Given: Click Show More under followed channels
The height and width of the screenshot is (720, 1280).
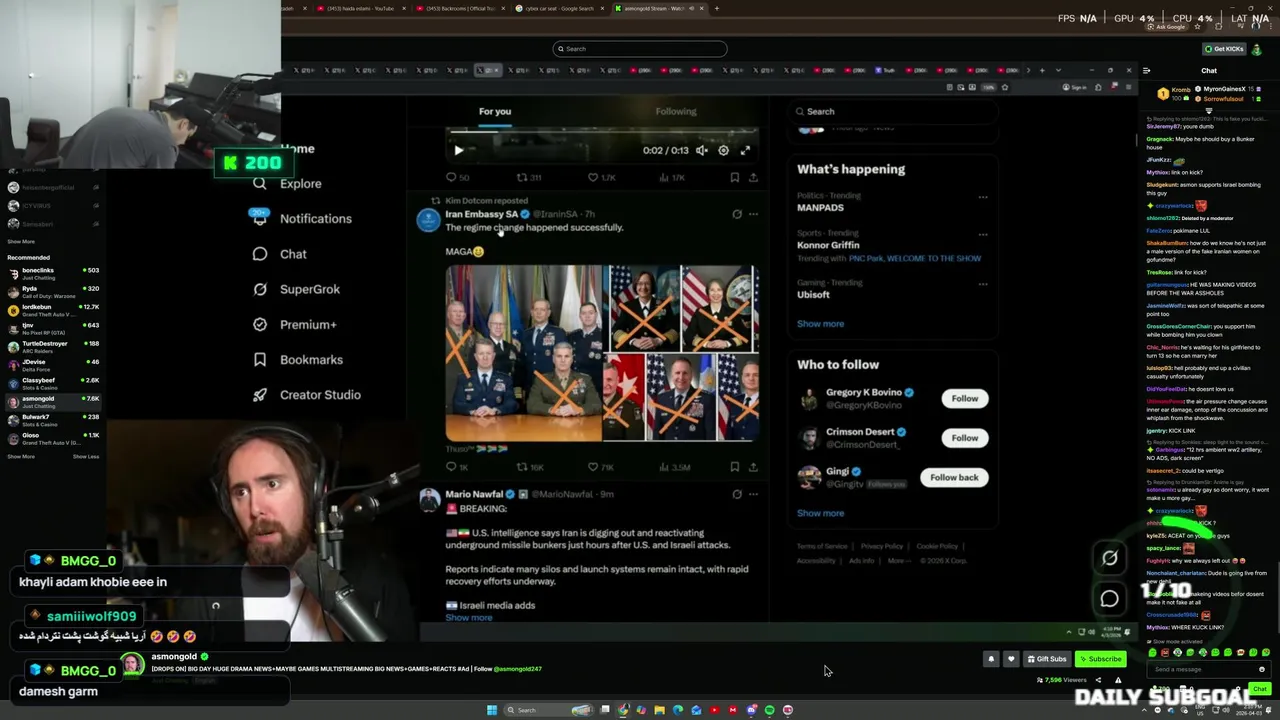Looking at the screenshot, I should (x=21, y=241).
